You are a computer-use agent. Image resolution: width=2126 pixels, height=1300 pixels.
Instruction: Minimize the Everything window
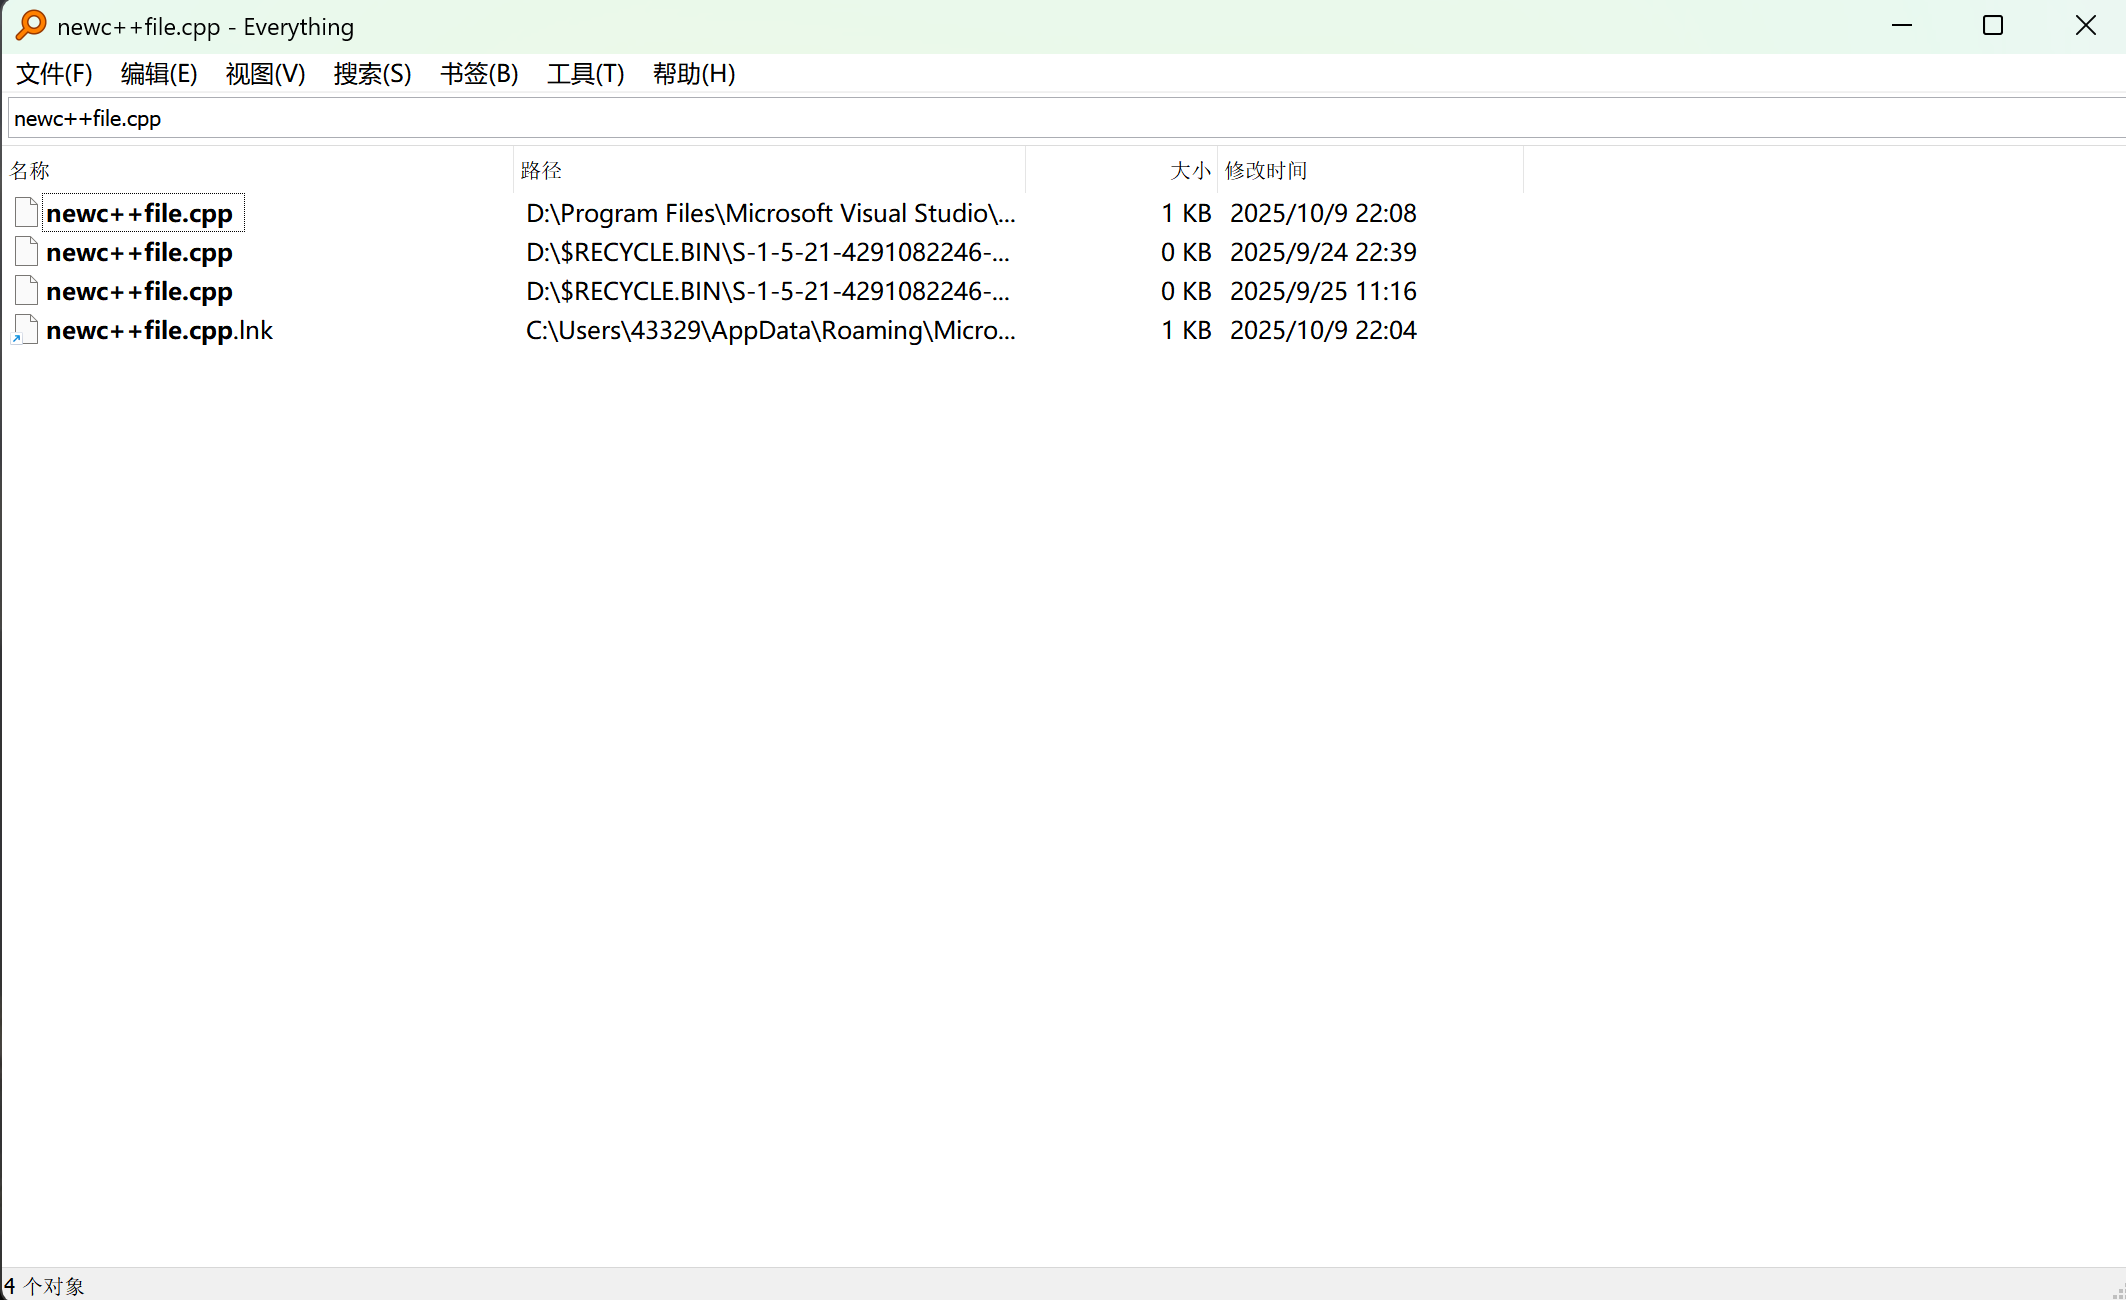1902,26
